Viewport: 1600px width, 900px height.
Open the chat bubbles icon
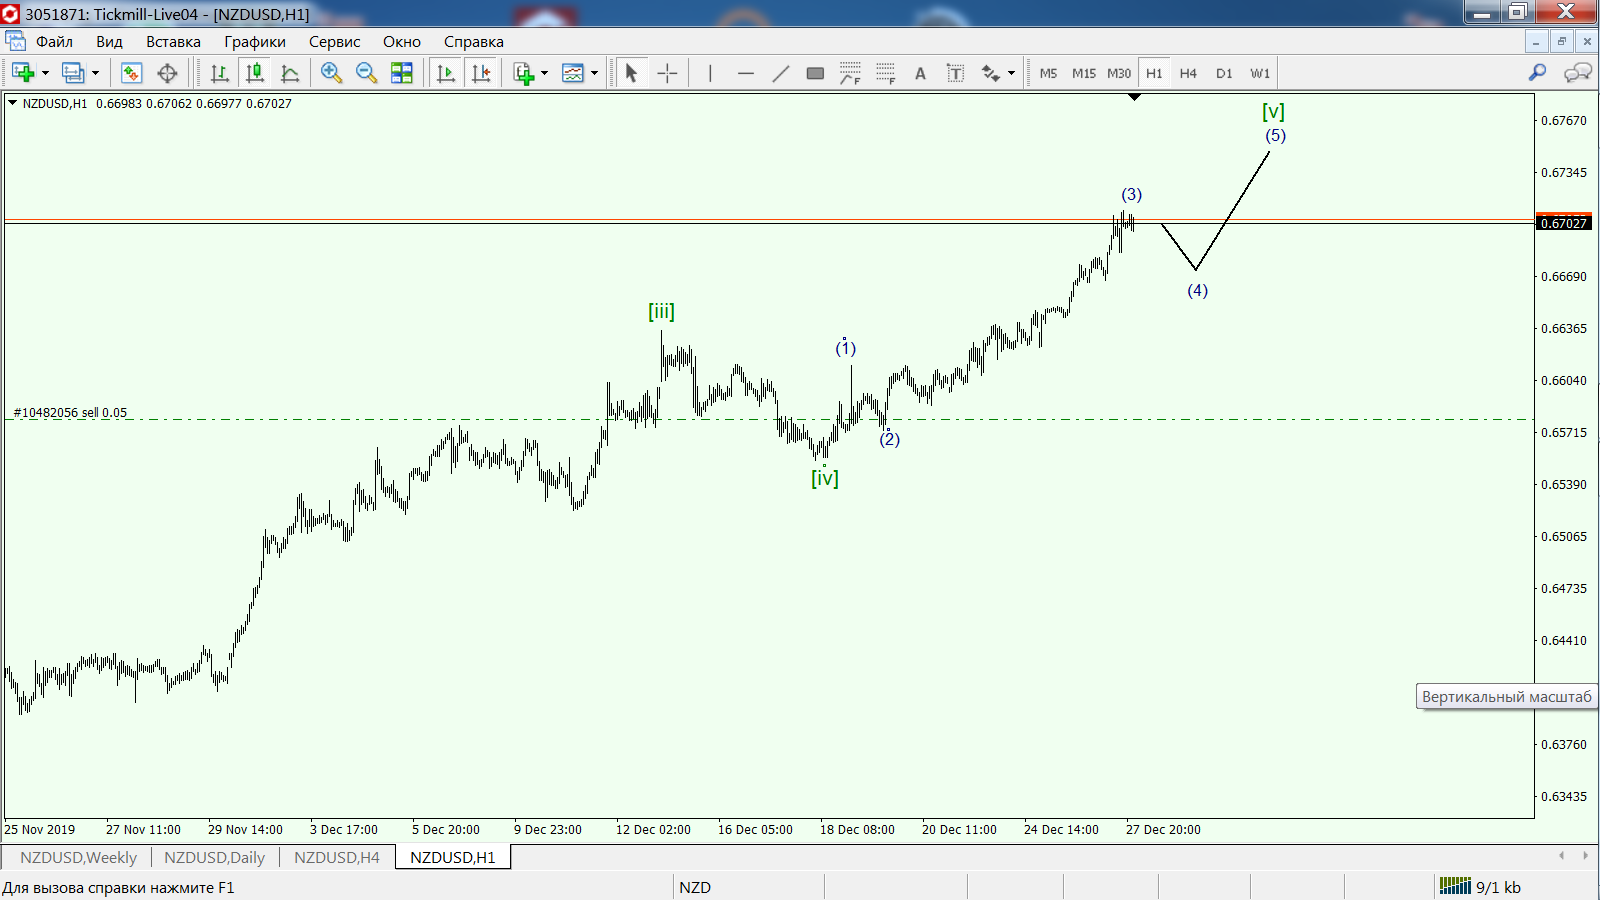pos(1578,72)
